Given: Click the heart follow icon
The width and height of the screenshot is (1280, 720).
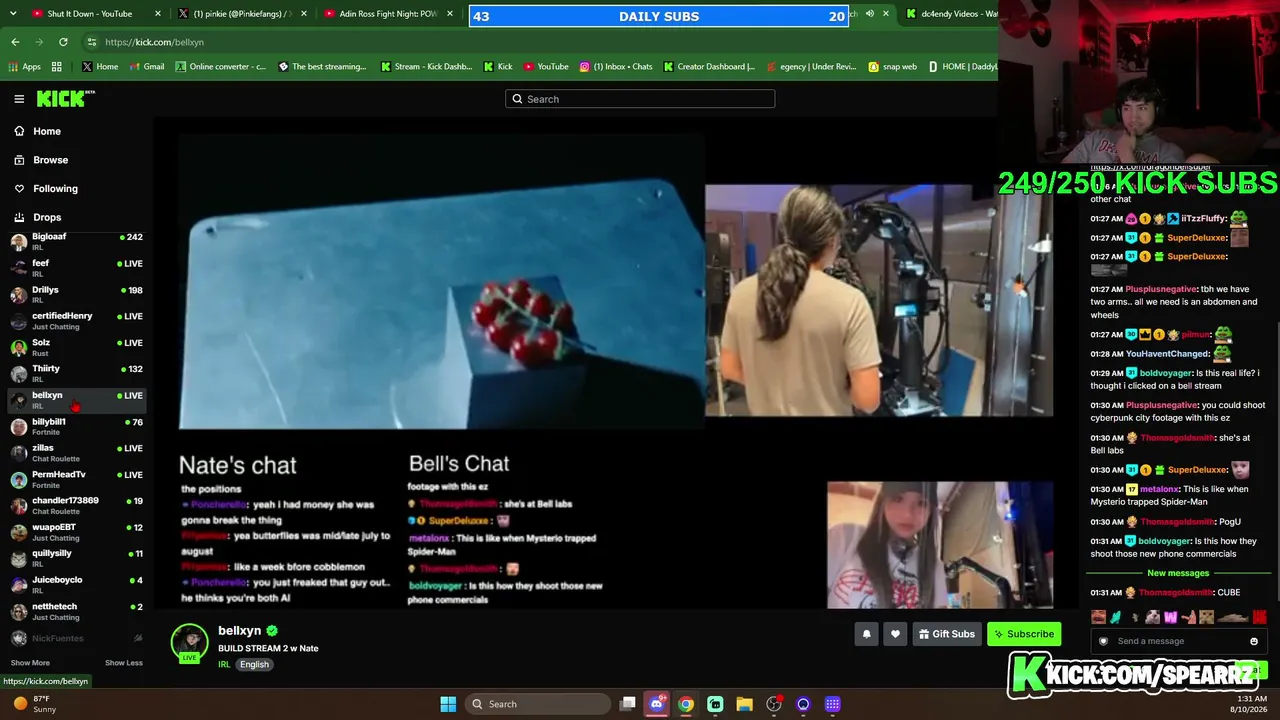Looking at the screenshot, I should click(x=895, y=634).
